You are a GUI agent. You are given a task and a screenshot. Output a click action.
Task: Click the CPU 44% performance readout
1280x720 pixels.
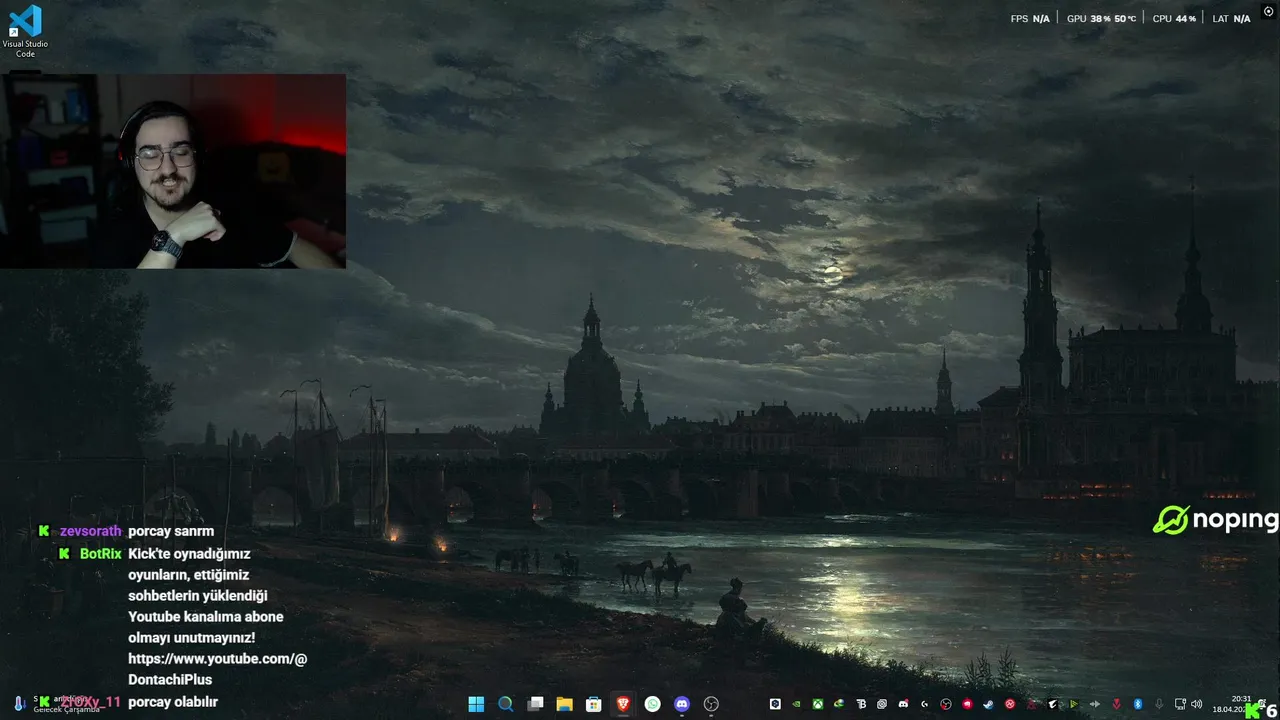point(1174,18)
